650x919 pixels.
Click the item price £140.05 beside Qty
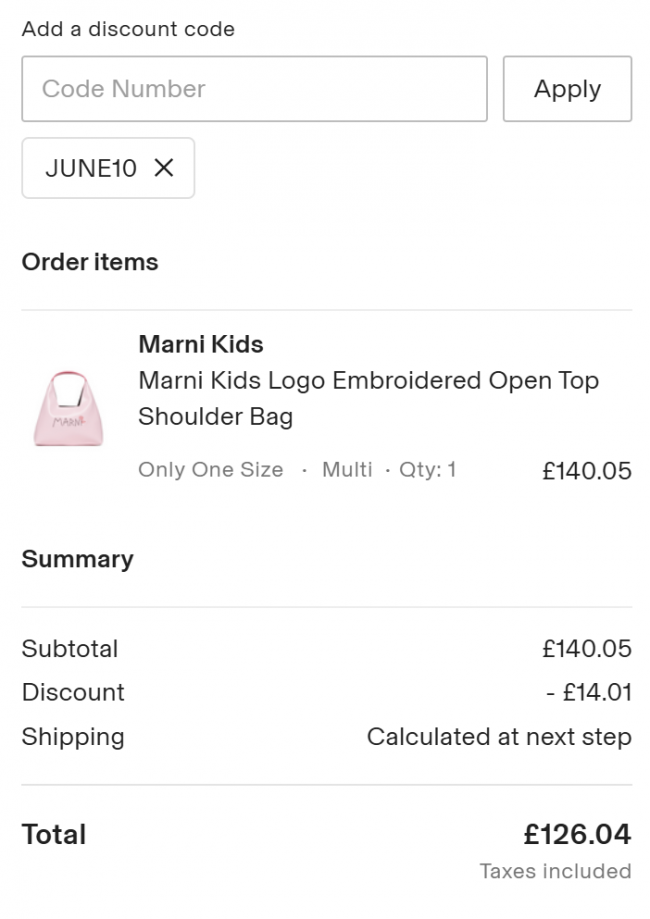[587, 471]
